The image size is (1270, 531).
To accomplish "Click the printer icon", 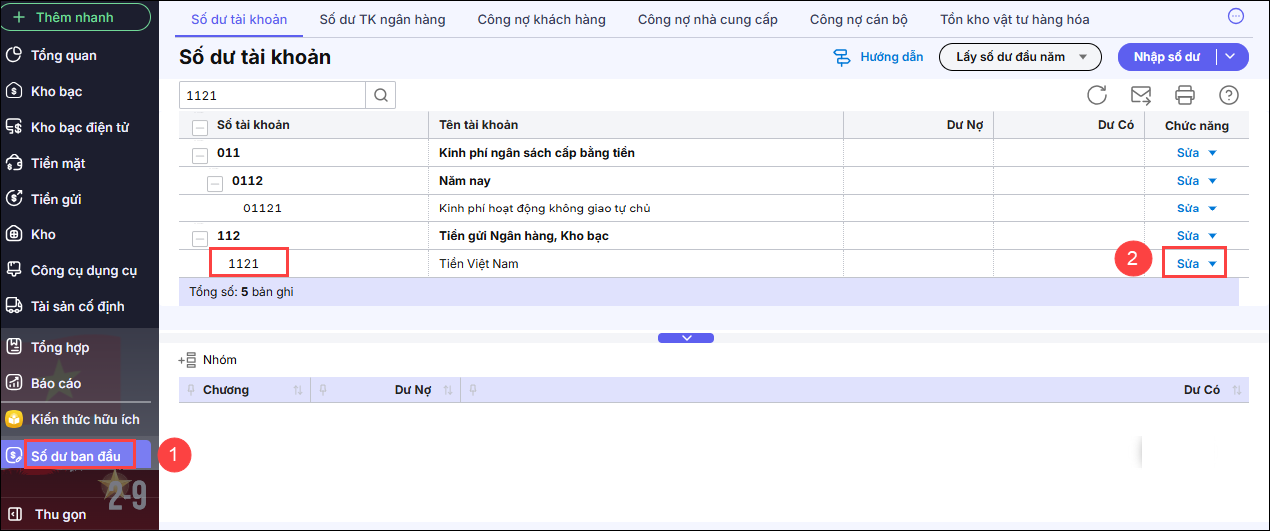I will [1185, 95].
